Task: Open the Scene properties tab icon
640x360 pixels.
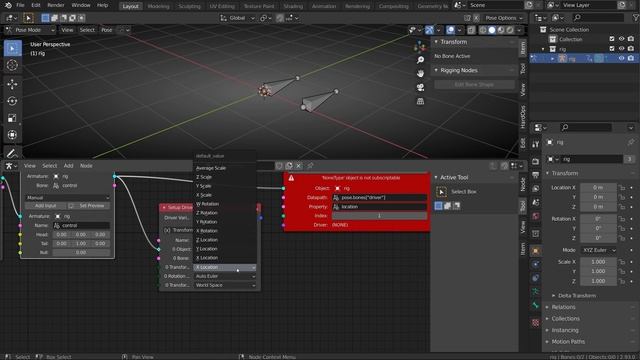Action: coord(536,202)
